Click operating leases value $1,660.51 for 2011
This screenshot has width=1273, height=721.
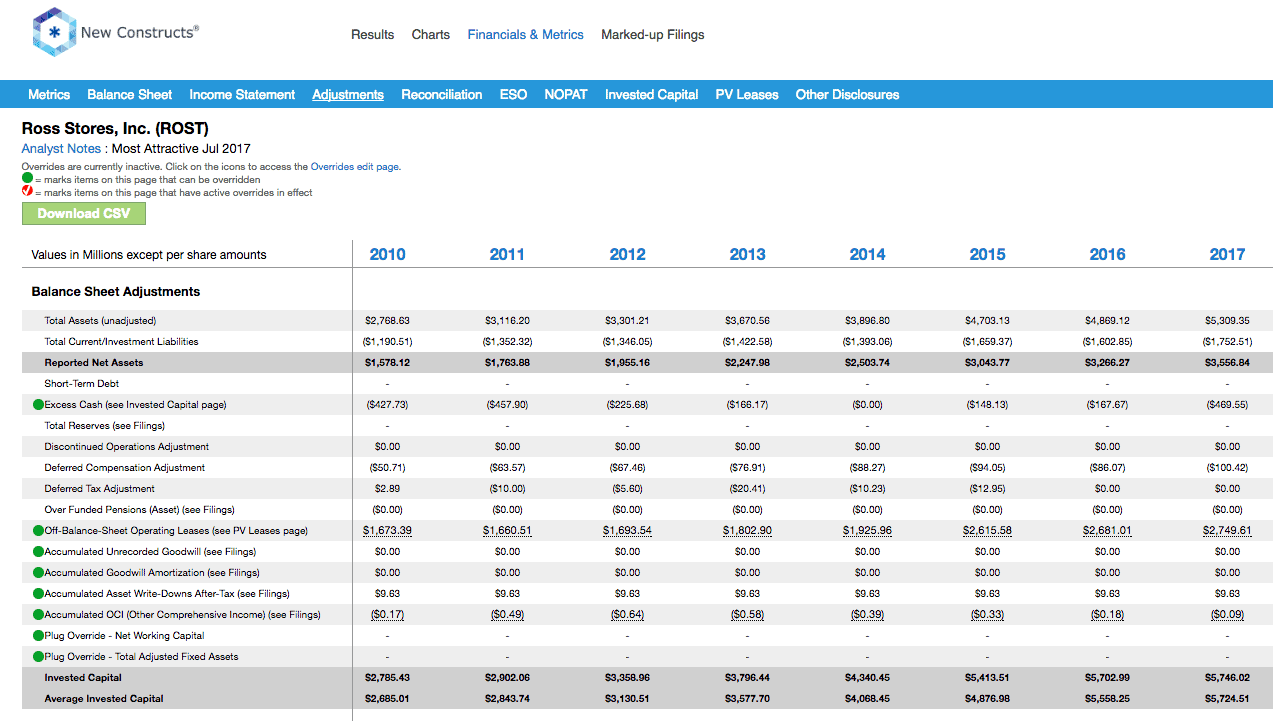point(507,531)
